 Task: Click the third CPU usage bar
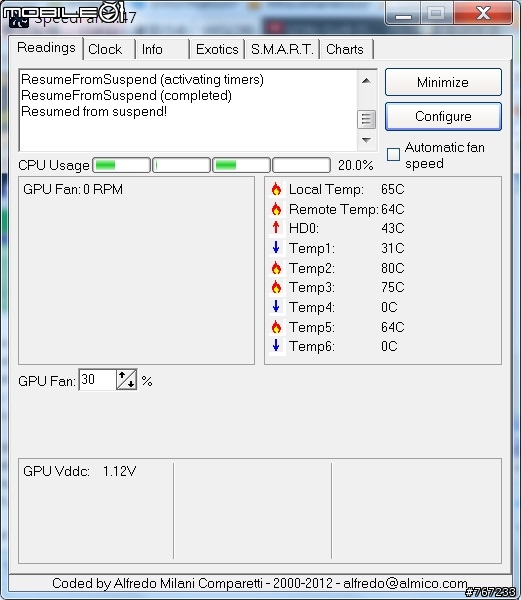pyautogui.click(x=241, y=165)
